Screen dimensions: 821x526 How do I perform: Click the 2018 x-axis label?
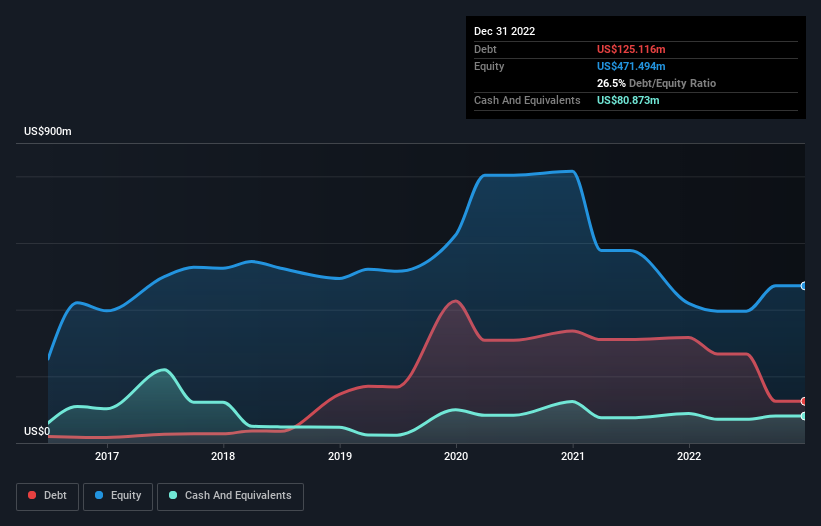coord(223,456)
